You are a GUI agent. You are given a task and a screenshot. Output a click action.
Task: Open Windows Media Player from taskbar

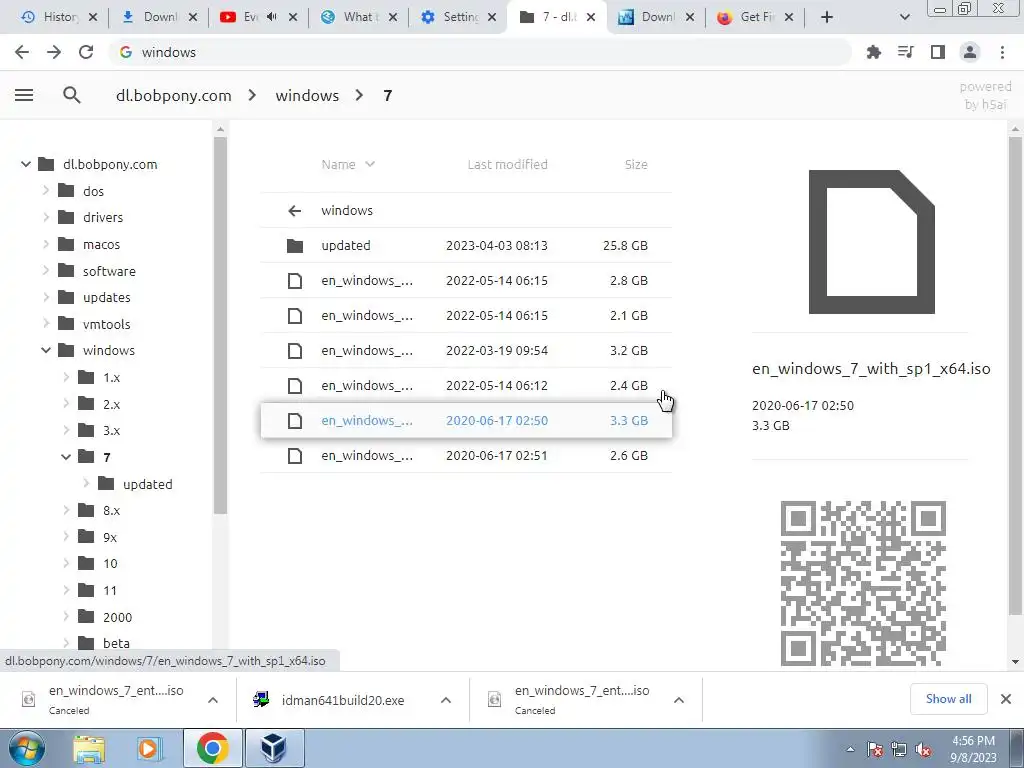pos(150,748)
